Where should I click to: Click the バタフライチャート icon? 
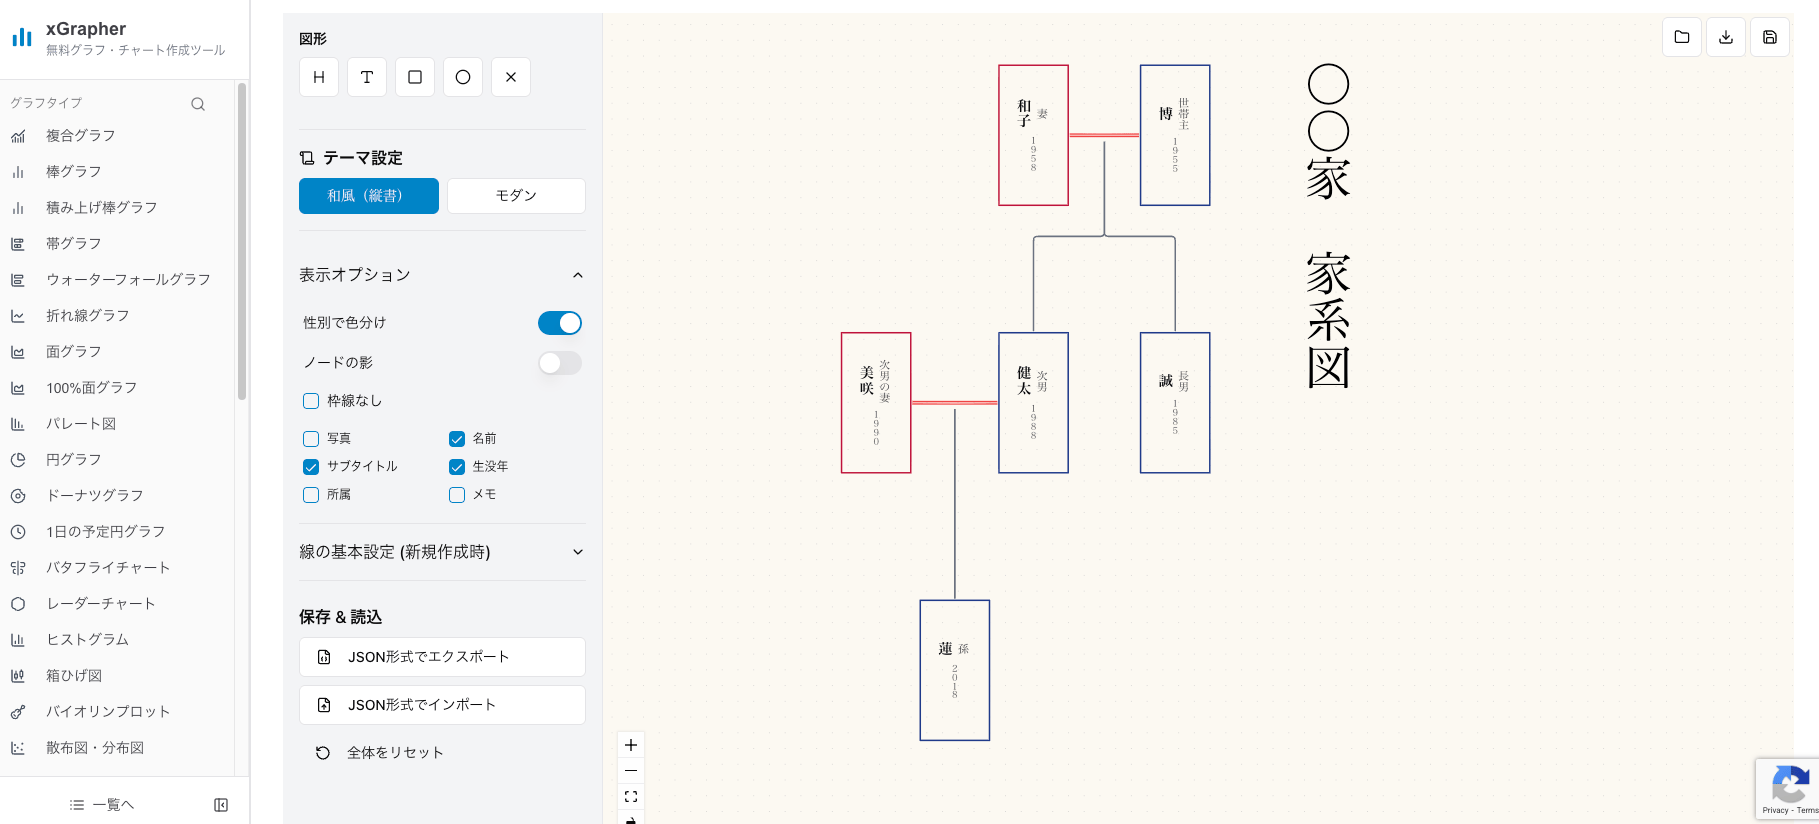(18, 568)
